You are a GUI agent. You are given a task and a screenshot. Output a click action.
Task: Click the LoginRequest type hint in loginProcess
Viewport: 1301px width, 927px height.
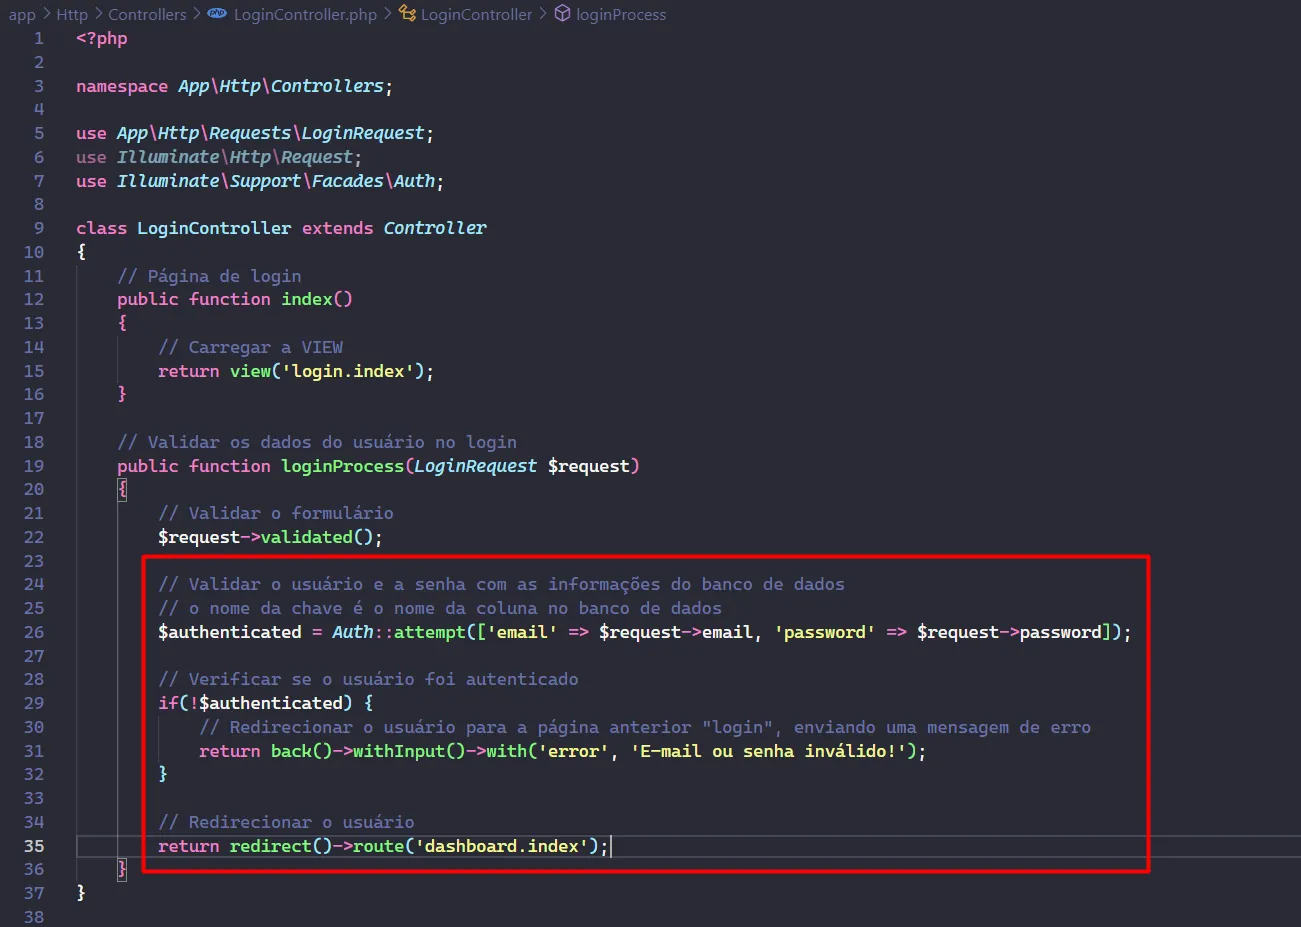coord(475,466)
